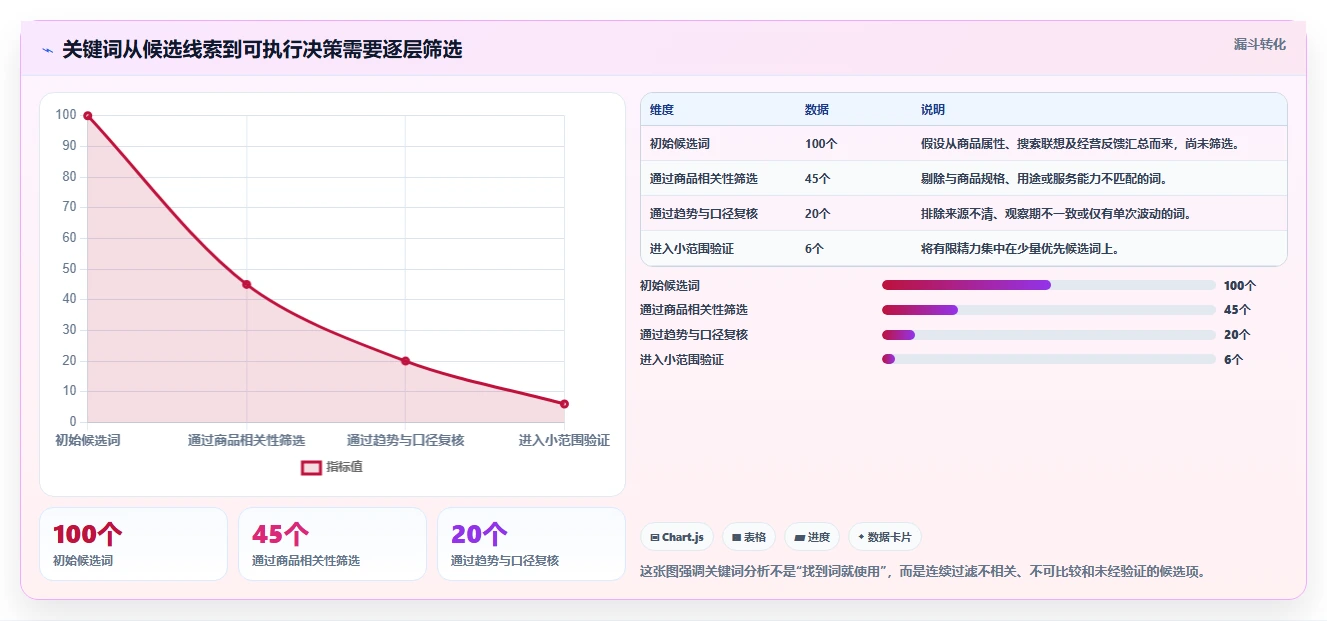
Task: Select the 数据卡片 tag
Action: pos(884,537)
